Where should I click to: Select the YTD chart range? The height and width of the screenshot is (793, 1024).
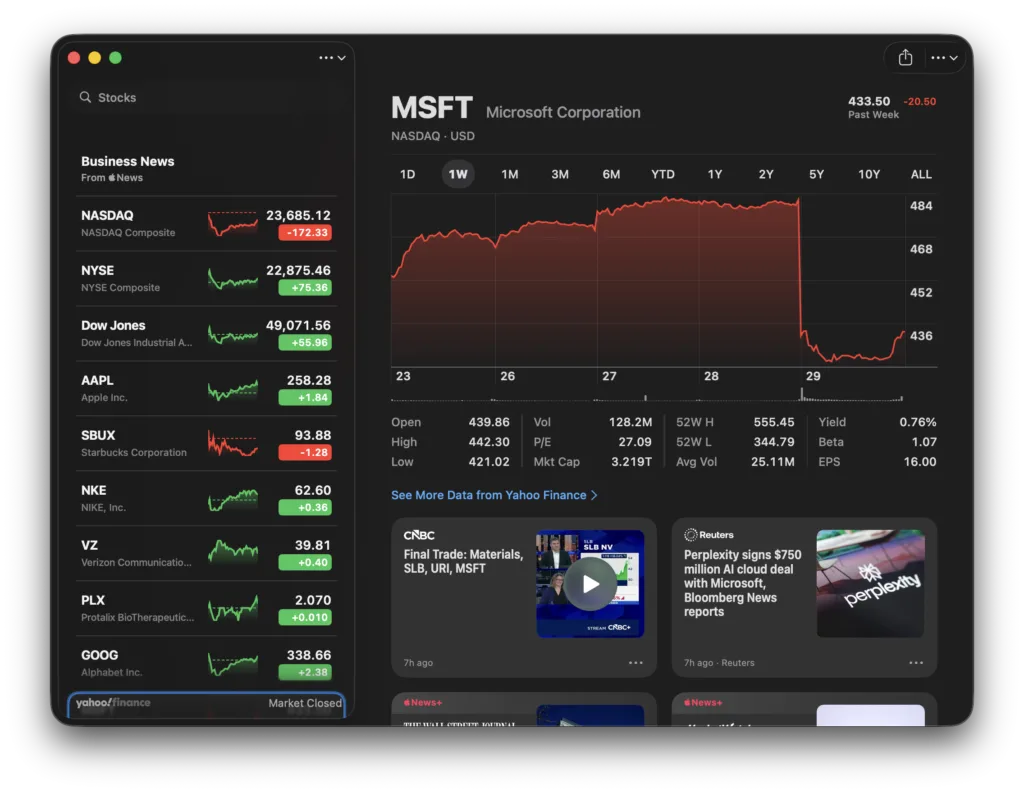click(x=663, y=174)
